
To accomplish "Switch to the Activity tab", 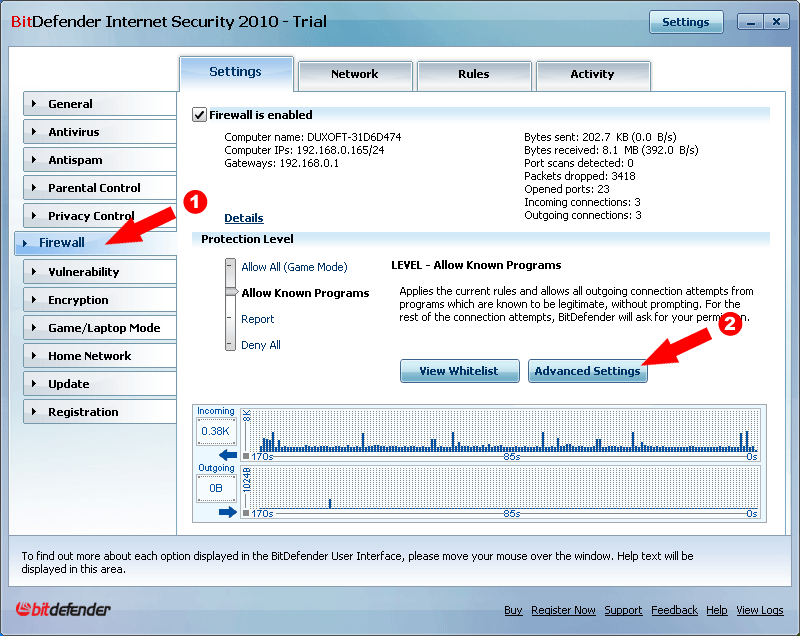I will point(593,75).
